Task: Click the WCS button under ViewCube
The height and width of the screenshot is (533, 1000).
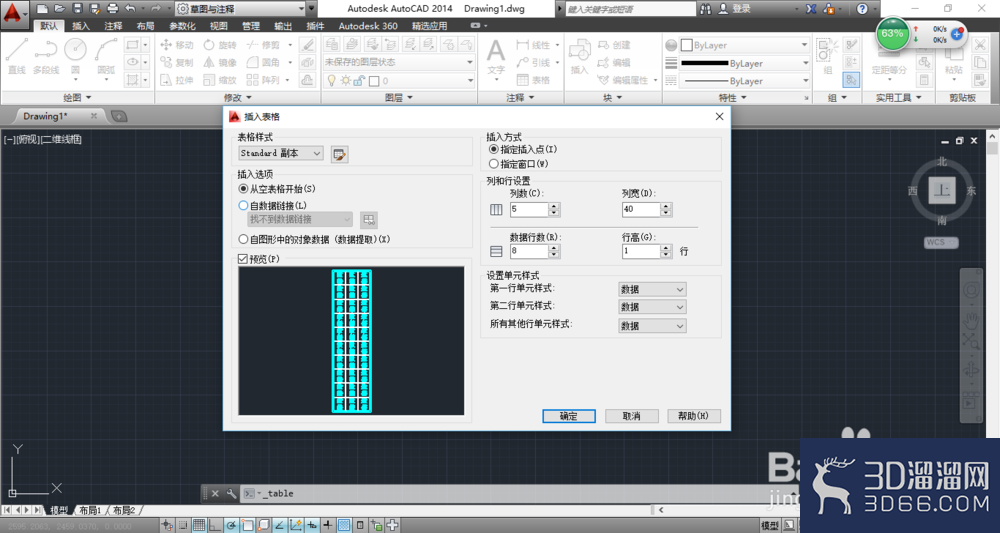Action: point(941,242)
